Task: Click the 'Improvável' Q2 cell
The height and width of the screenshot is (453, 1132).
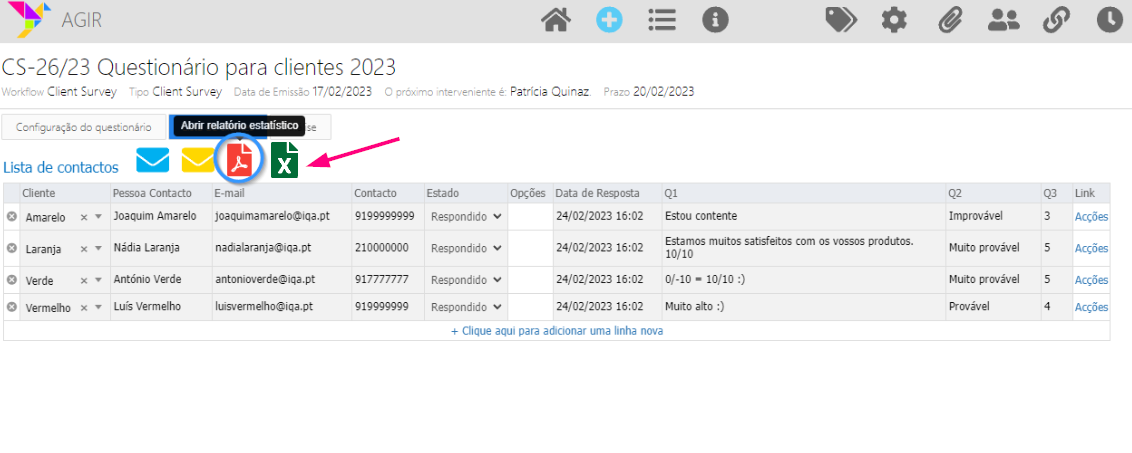Action: tap(993, 217)
